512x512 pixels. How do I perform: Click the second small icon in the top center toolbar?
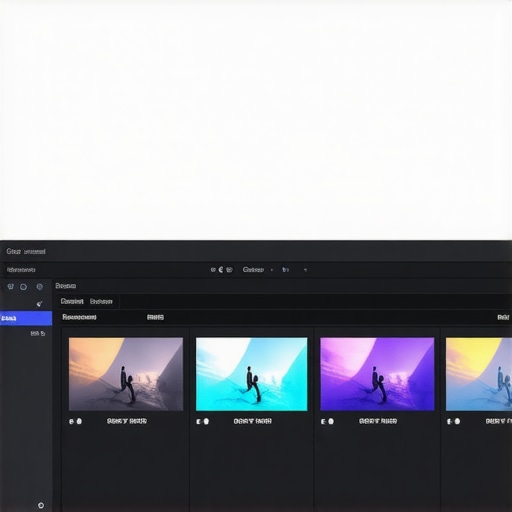click(221, 270)
